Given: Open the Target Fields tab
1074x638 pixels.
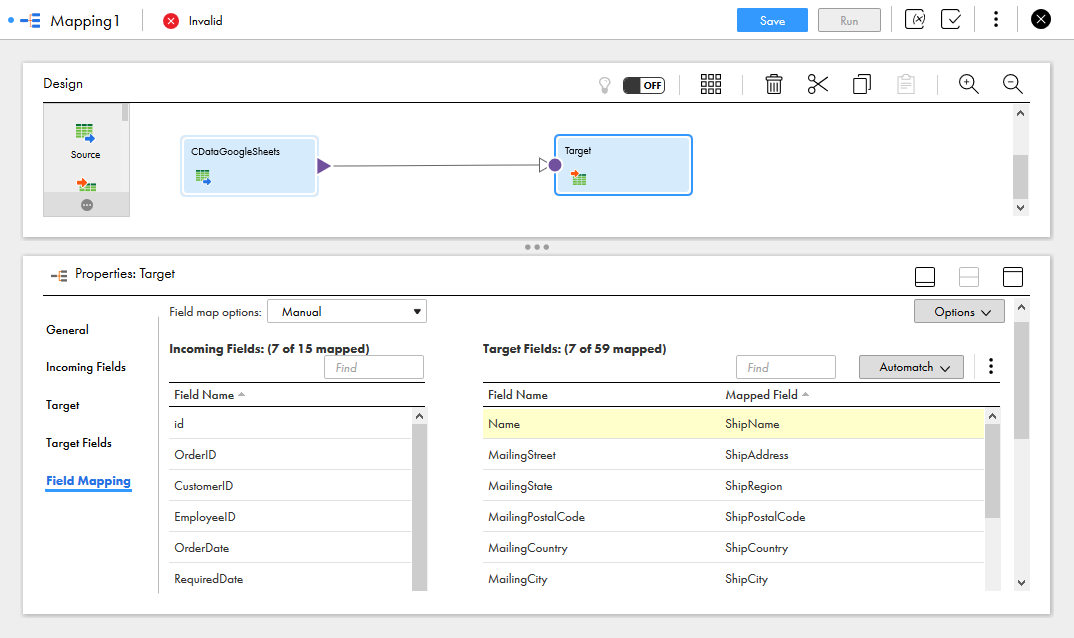Looking at the screenshot, I should click(x=79, y=443).
